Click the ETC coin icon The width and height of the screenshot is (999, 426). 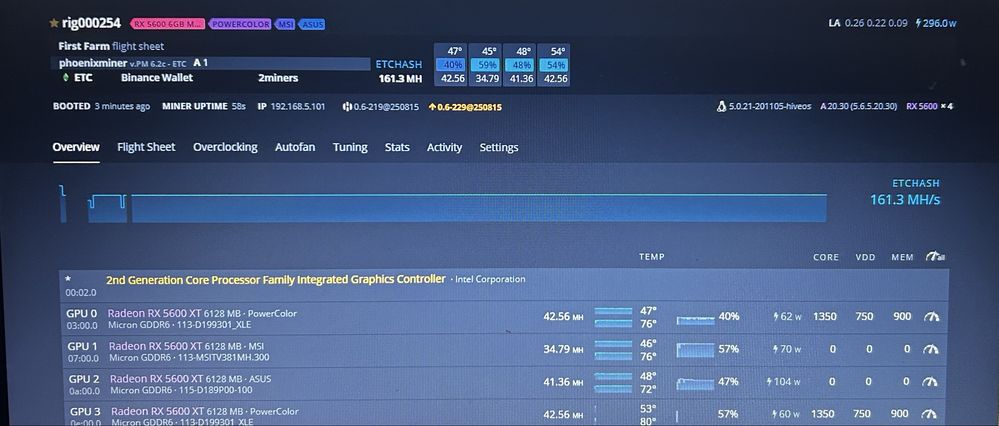click(65, 78)
